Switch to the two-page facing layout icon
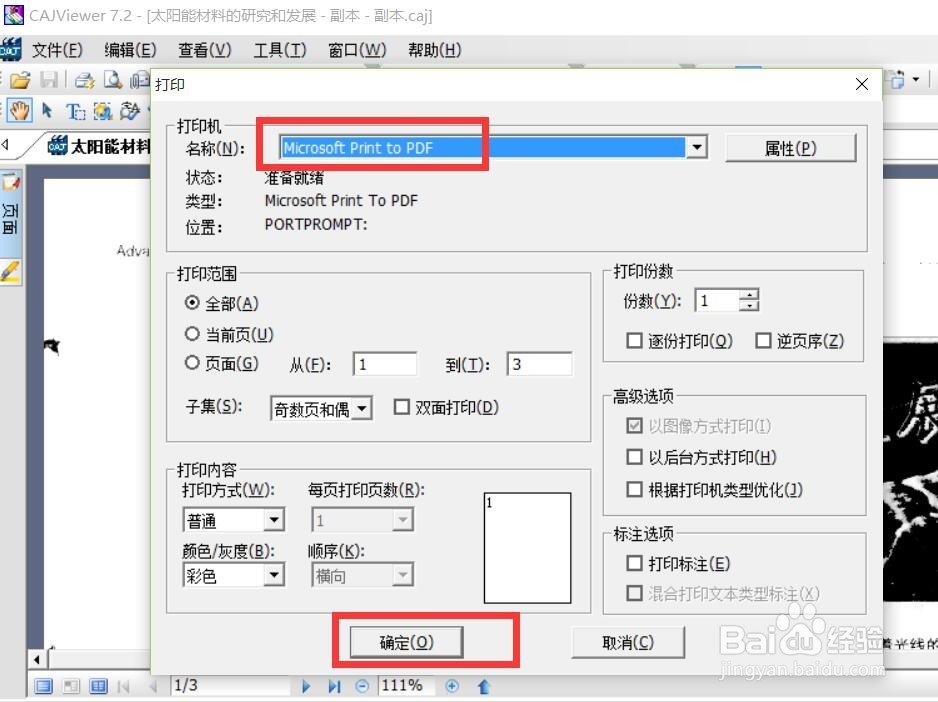This screenshot has height=702, width=938. tap(98, 686)
